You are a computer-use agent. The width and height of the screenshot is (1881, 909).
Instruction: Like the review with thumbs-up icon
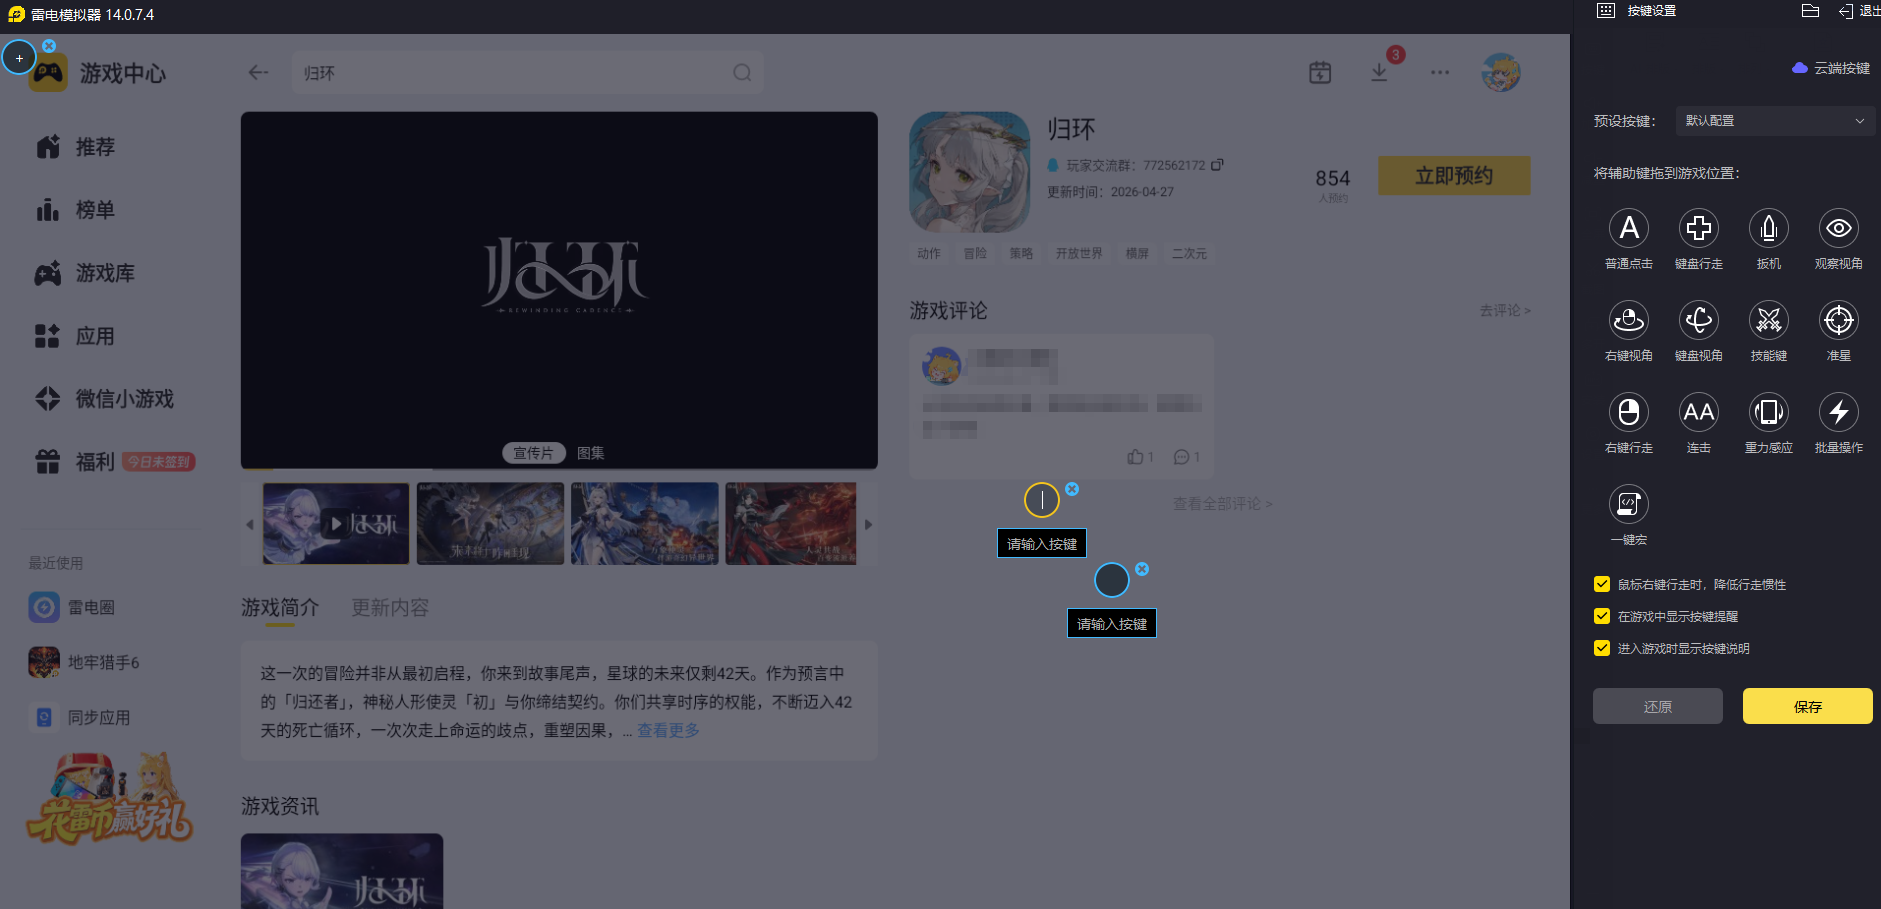pos(1136,457)
